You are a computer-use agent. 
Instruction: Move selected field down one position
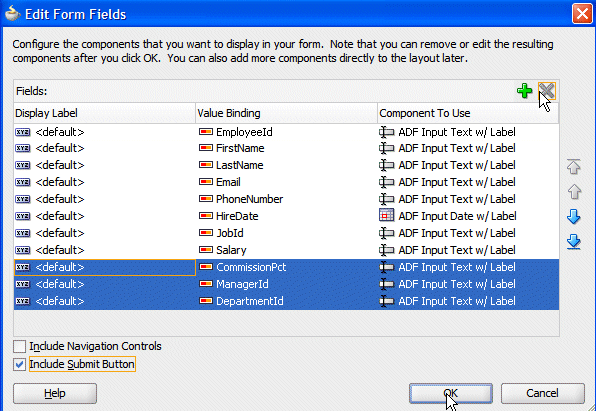574,216
